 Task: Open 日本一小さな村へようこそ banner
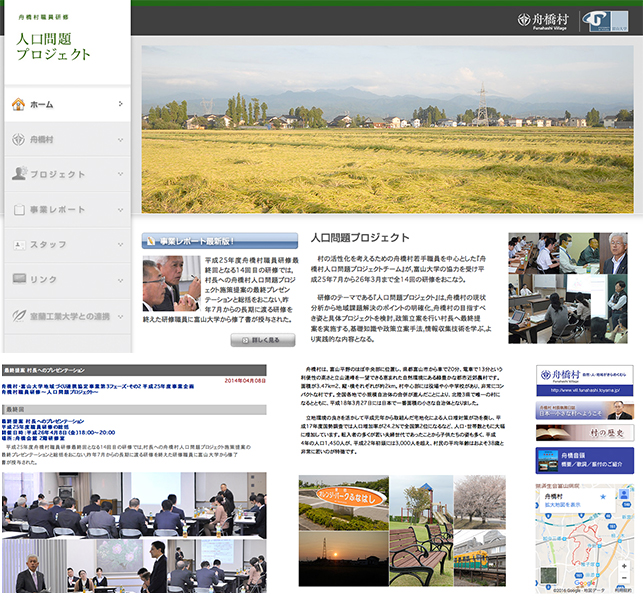pos(584,410)
